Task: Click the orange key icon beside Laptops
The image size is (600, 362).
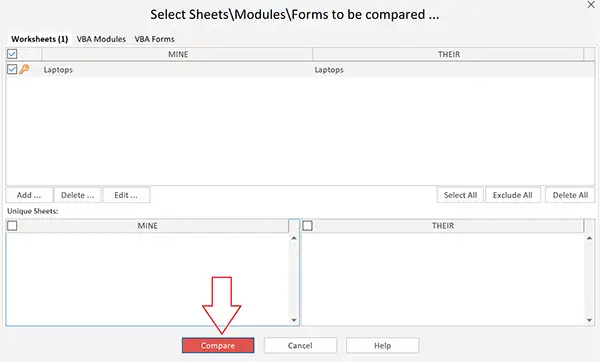Action: pyautogui.click(x=24, y=69)
